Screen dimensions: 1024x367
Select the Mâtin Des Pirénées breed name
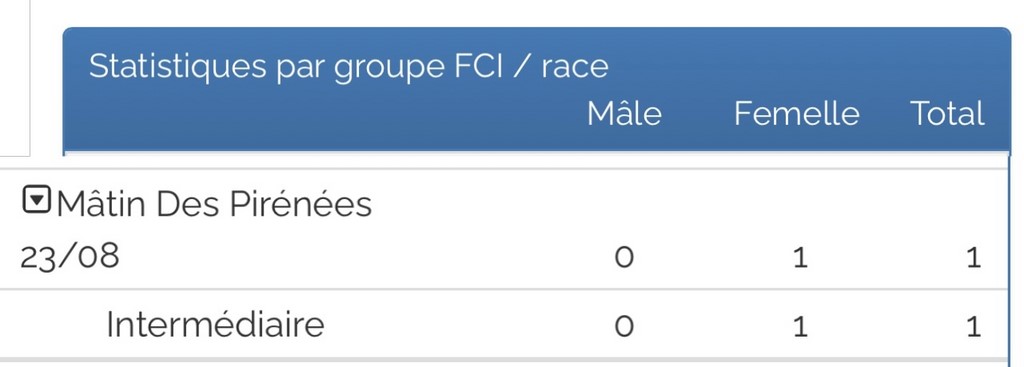(214, 204)
